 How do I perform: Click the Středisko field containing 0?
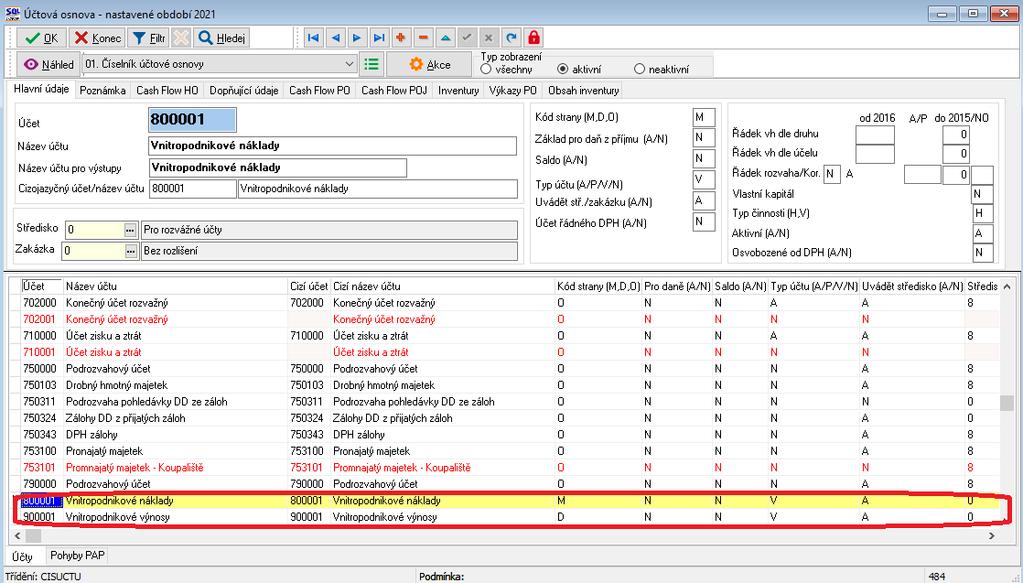click(95, 230)
